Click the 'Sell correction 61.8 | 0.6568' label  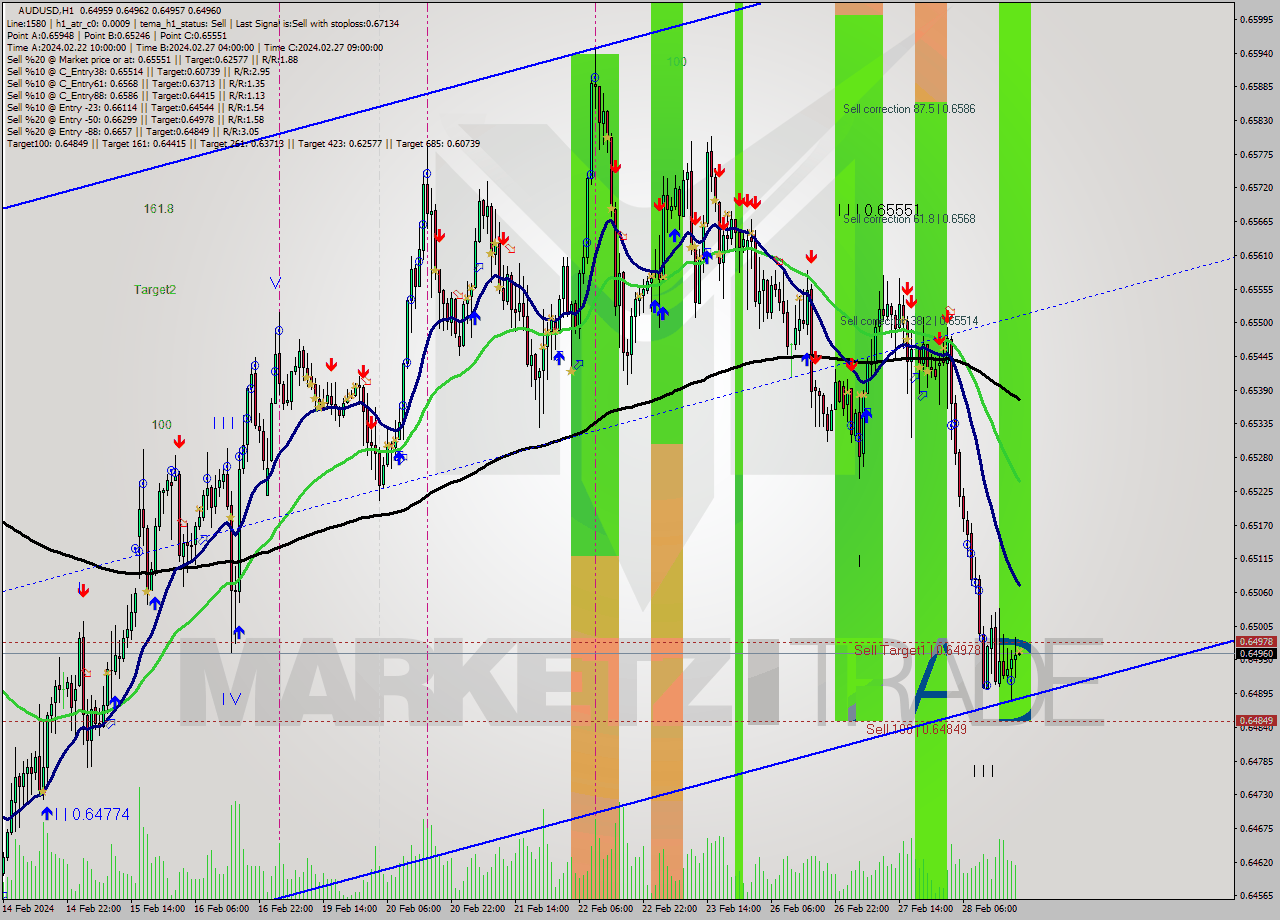click(908, 219)
